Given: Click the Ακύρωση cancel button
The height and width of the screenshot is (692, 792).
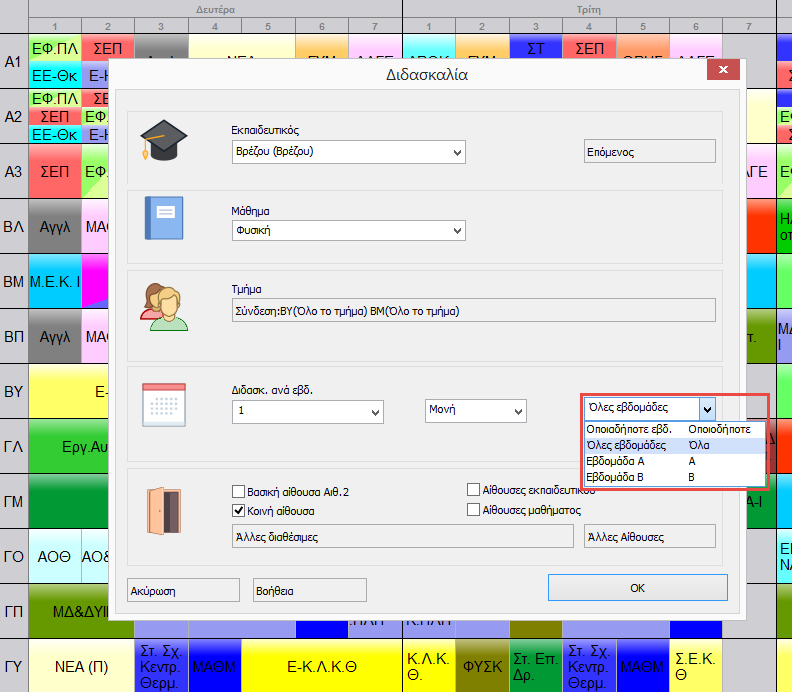Looking at the screenshot, I should (184, 590).
